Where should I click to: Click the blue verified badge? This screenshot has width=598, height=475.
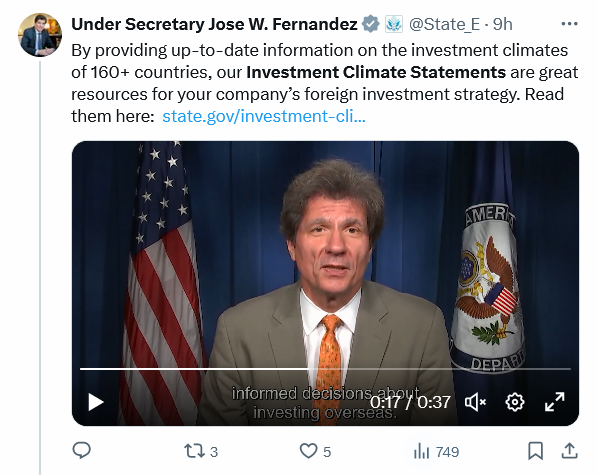pos(371,24)
